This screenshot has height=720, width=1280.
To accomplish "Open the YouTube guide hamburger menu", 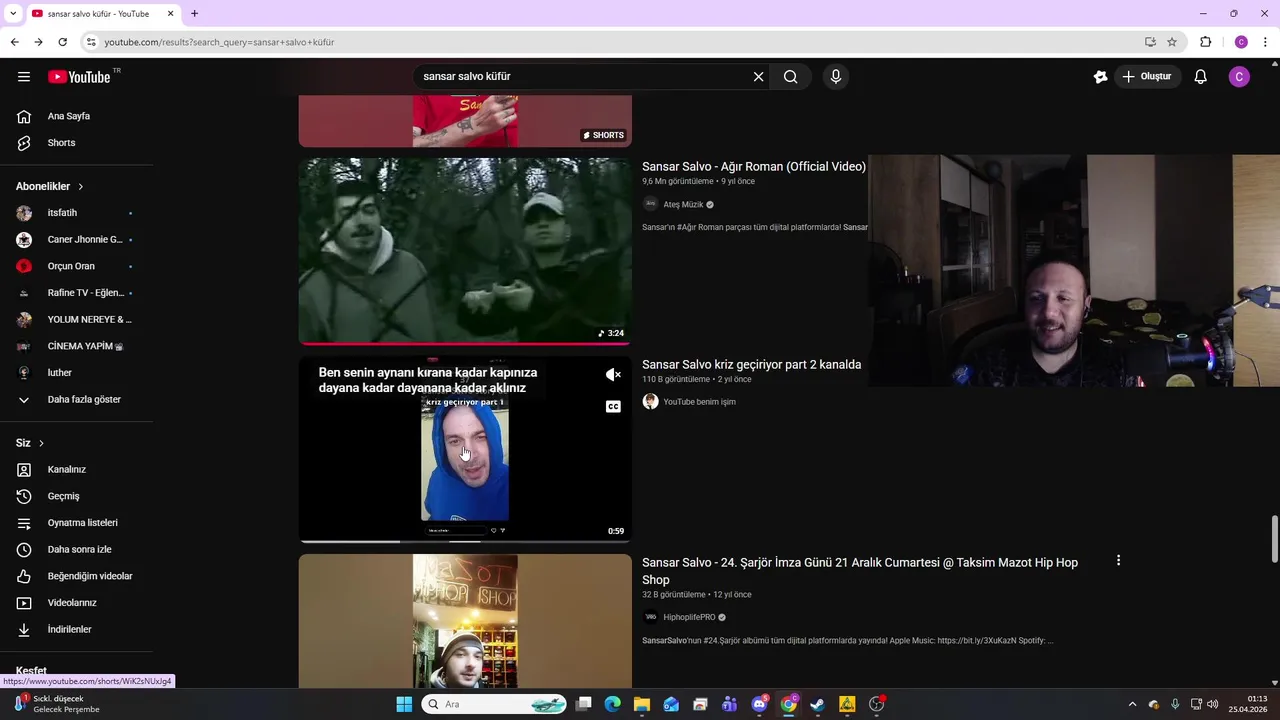I will (x=24, y=77).
